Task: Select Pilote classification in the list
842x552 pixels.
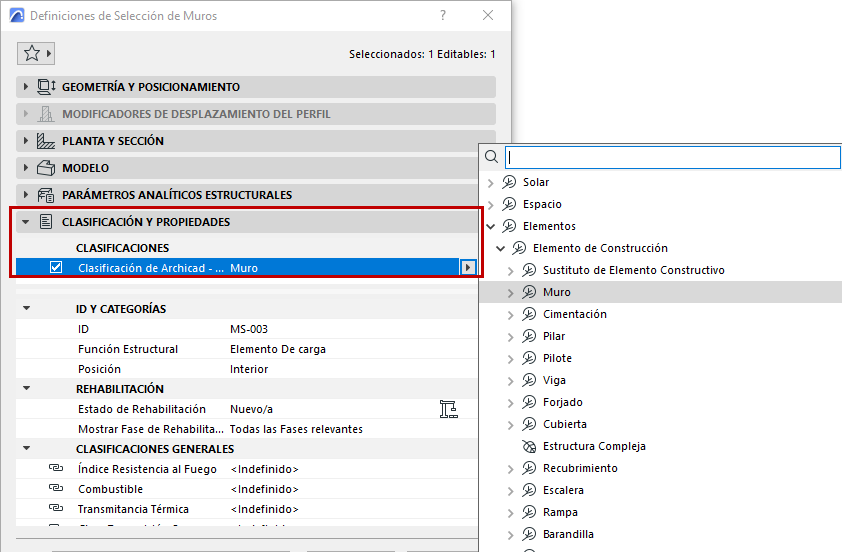Action: [x=557, y=358]
